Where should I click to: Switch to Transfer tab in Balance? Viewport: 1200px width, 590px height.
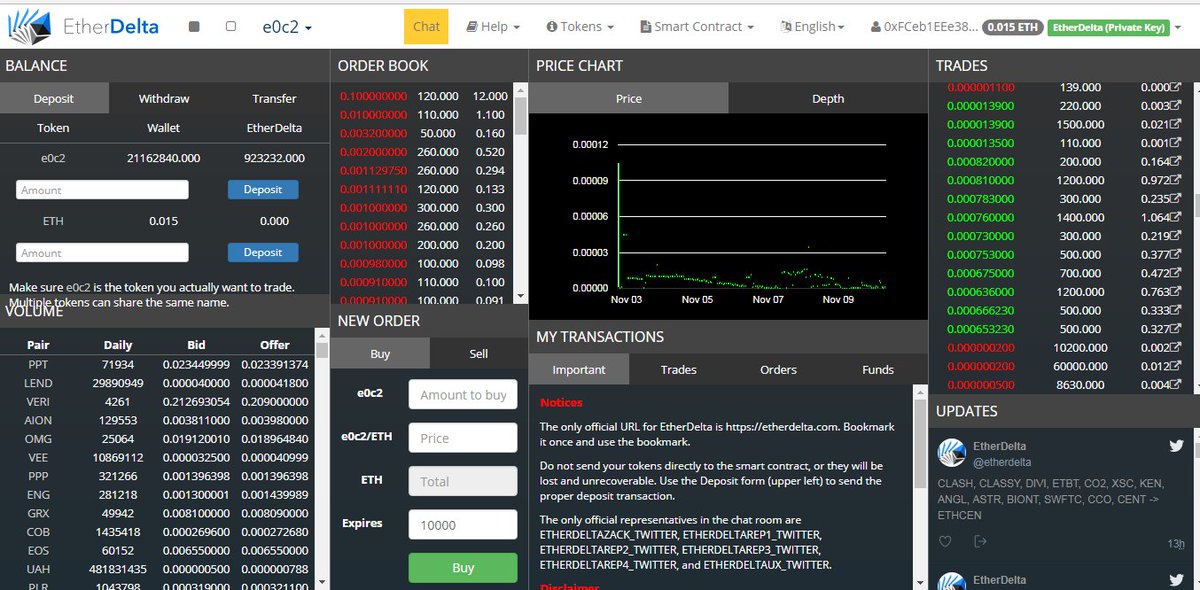(x=274, y=98)
